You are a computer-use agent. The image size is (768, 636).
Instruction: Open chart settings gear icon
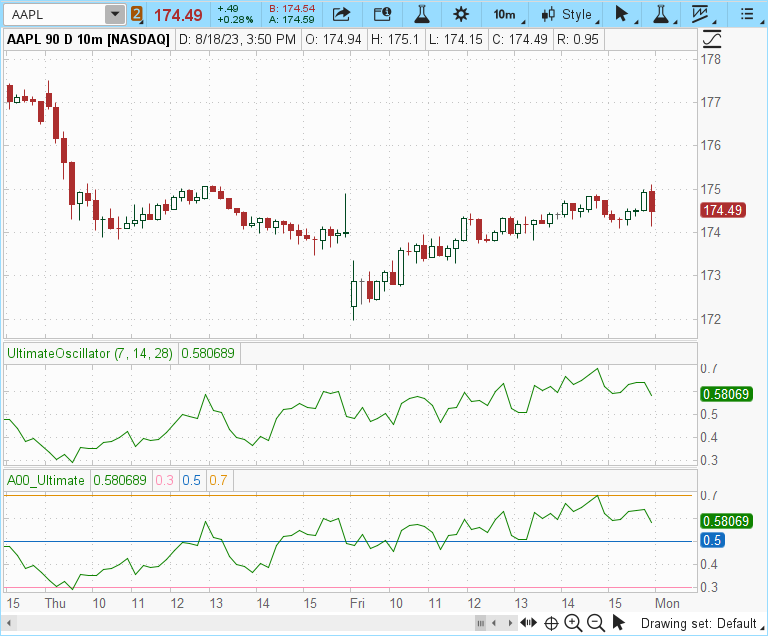pyautogui.click(x=461, y=15)
